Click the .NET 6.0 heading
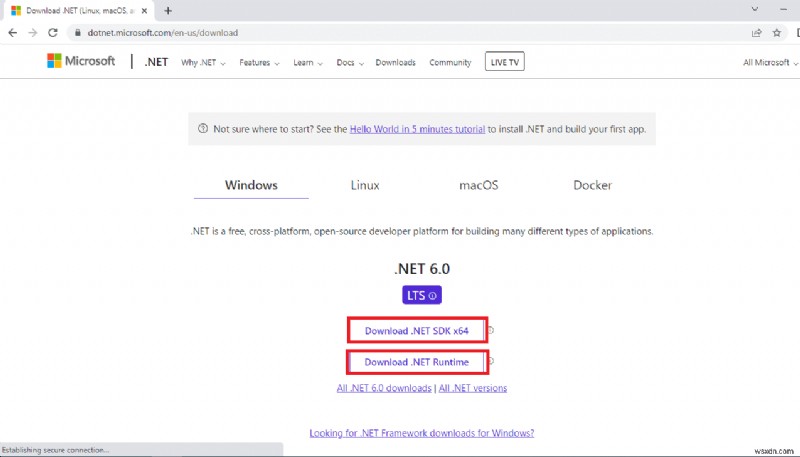The image size is (800, 457). pyautogui.click(x=422, y=269)
